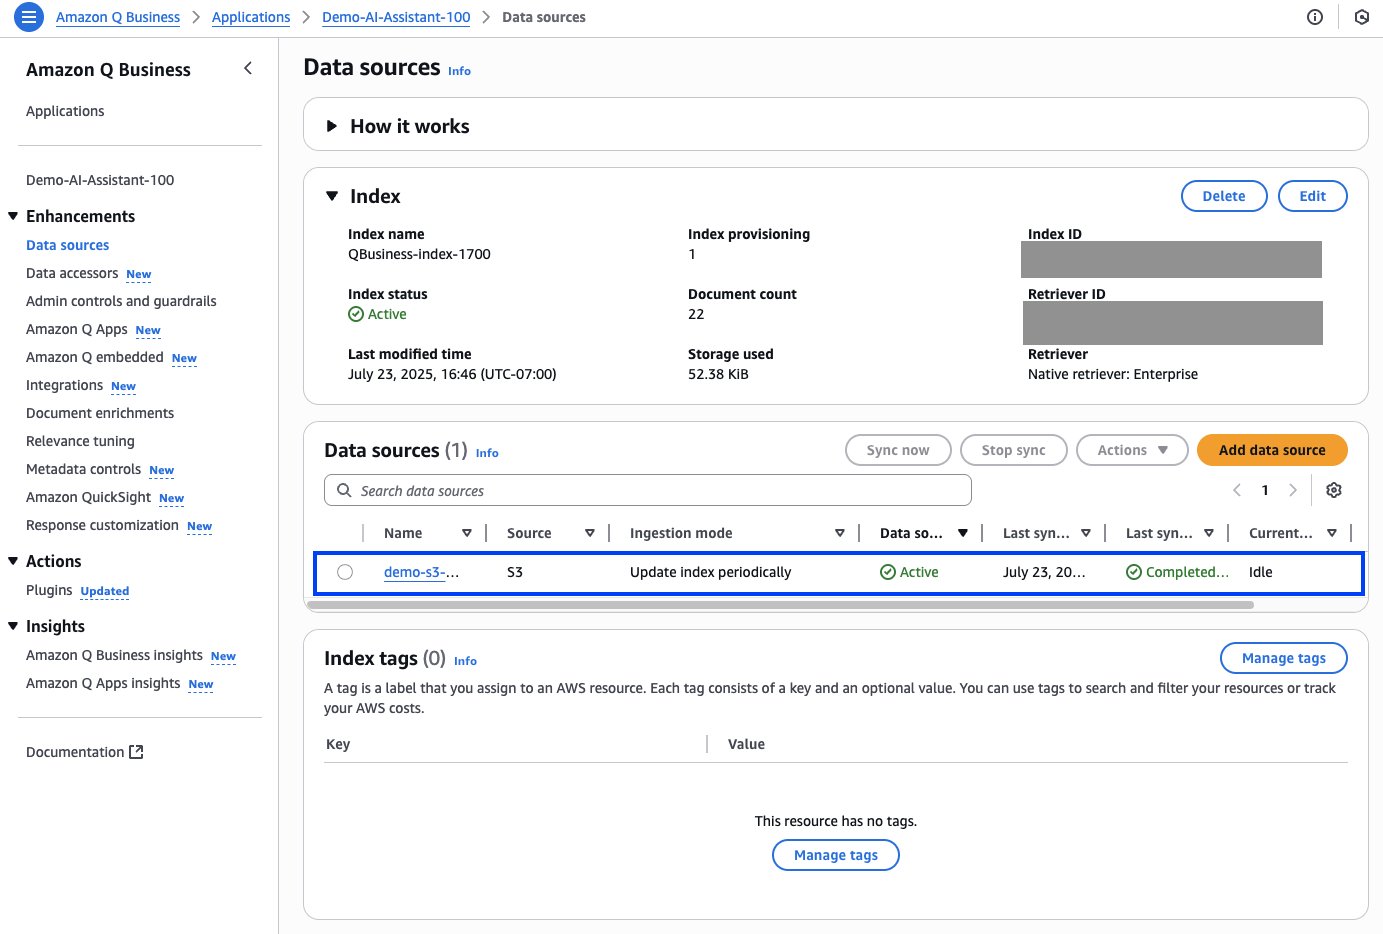The height and width of the screenshot is (934, 1383).
Task: Click the Sync now button
Action: pos(898,450)
